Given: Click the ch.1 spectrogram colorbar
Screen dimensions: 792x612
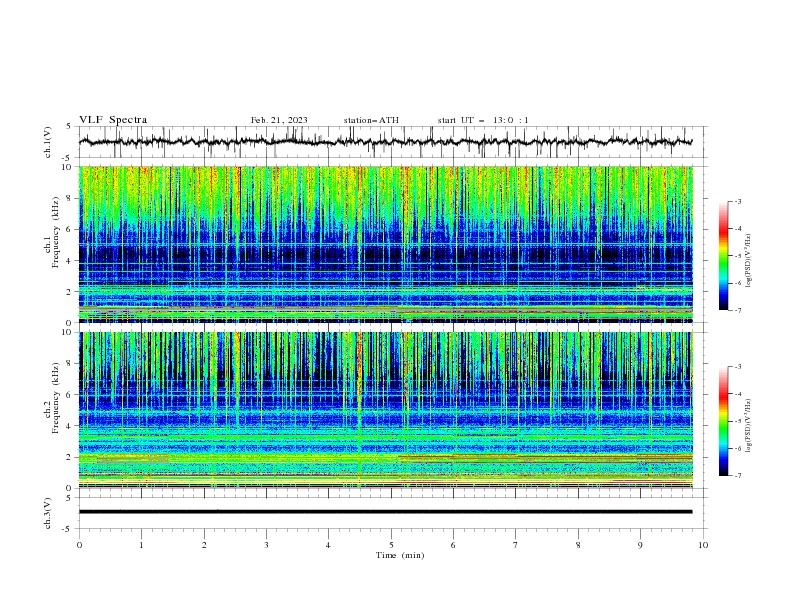Looking at the screenshot, I should pos(723,256).
